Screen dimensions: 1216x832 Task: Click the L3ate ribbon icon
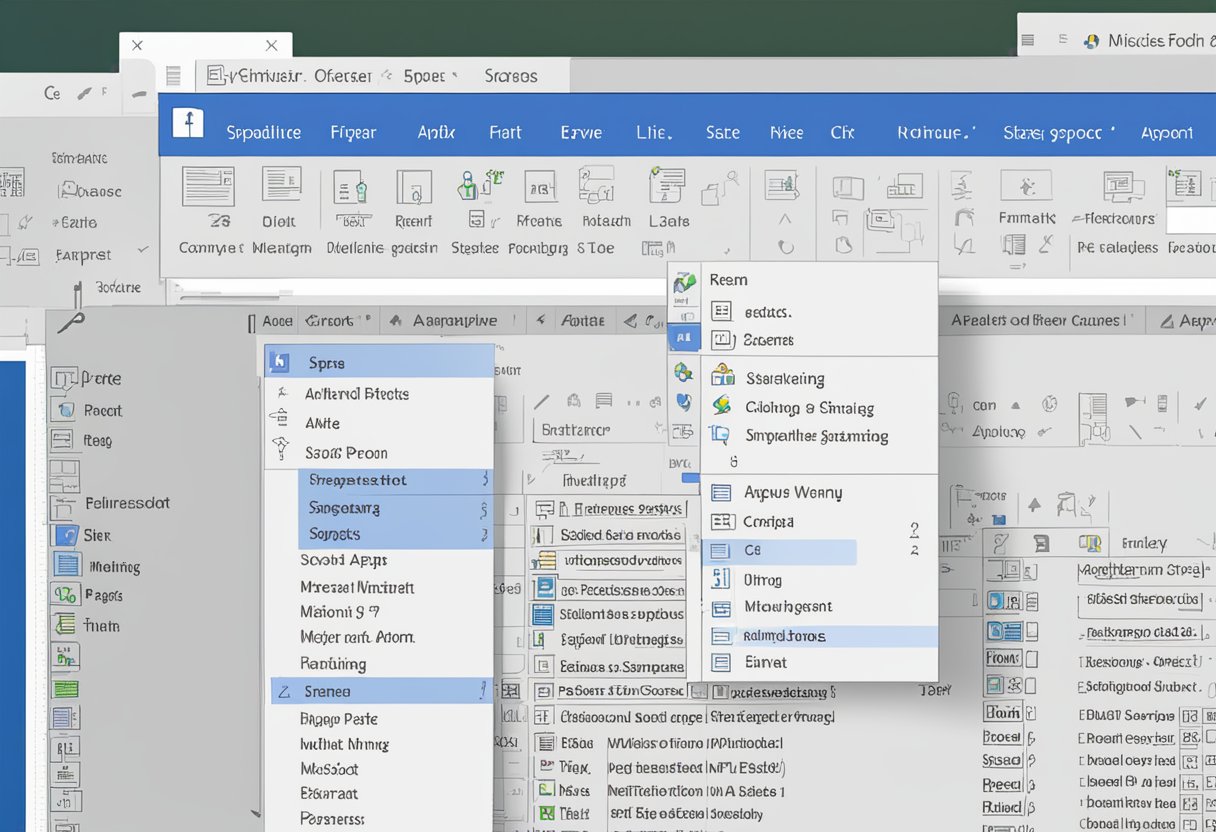667,186
